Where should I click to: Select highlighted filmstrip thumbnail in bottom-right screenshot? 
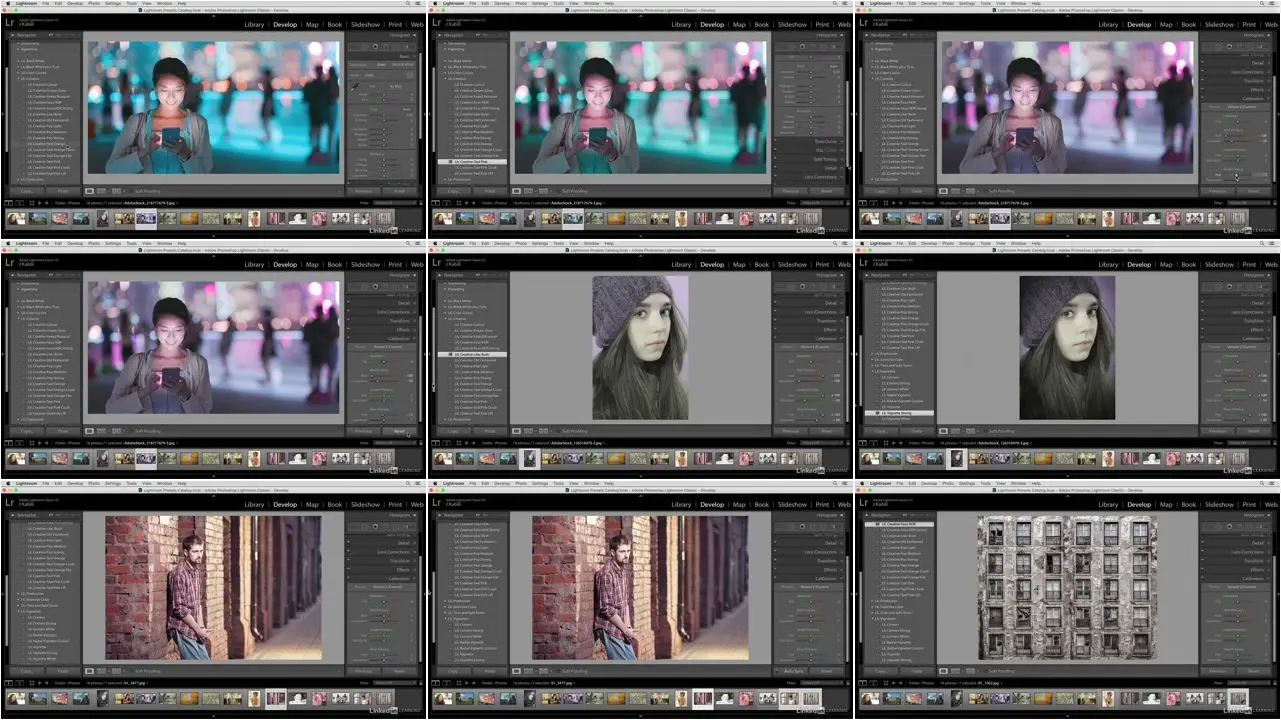click(x=1238, y=698)
